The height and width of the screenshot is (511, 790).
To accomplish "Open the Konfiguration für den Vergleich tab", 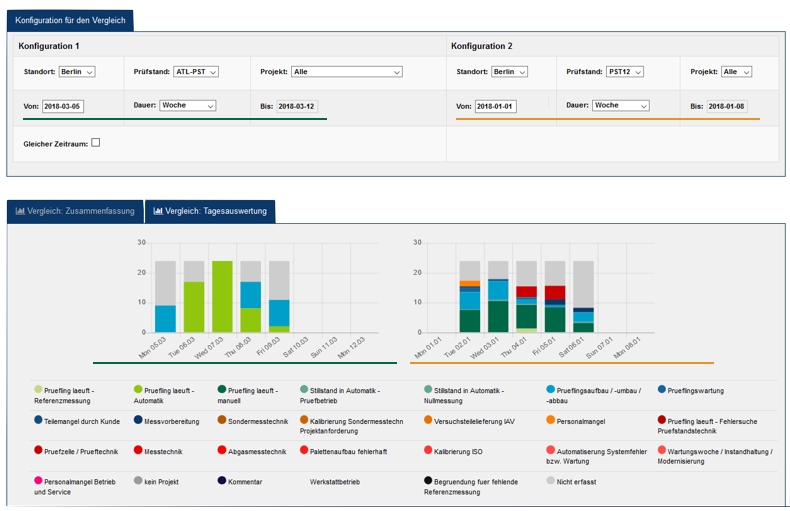I will (70, 21).
